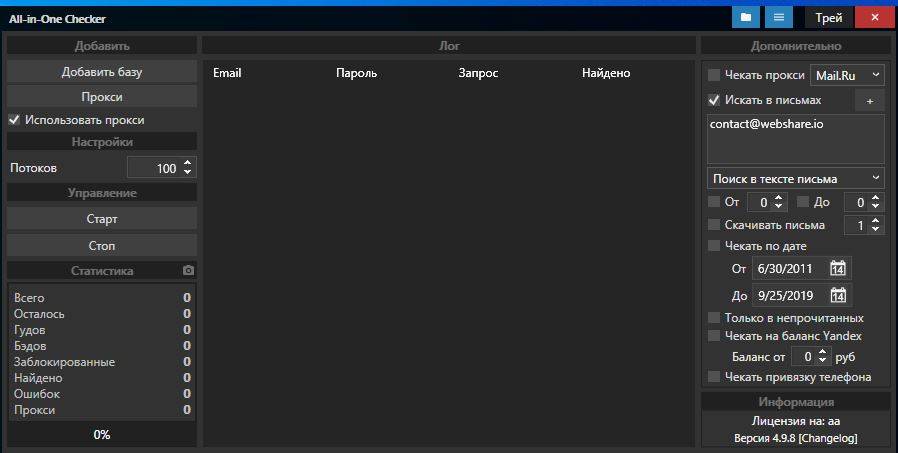Image resolution: width=898 pixels, height=453 pixels.
Task: Click the Гудов statistics row
Action: (x=102, y=330)
